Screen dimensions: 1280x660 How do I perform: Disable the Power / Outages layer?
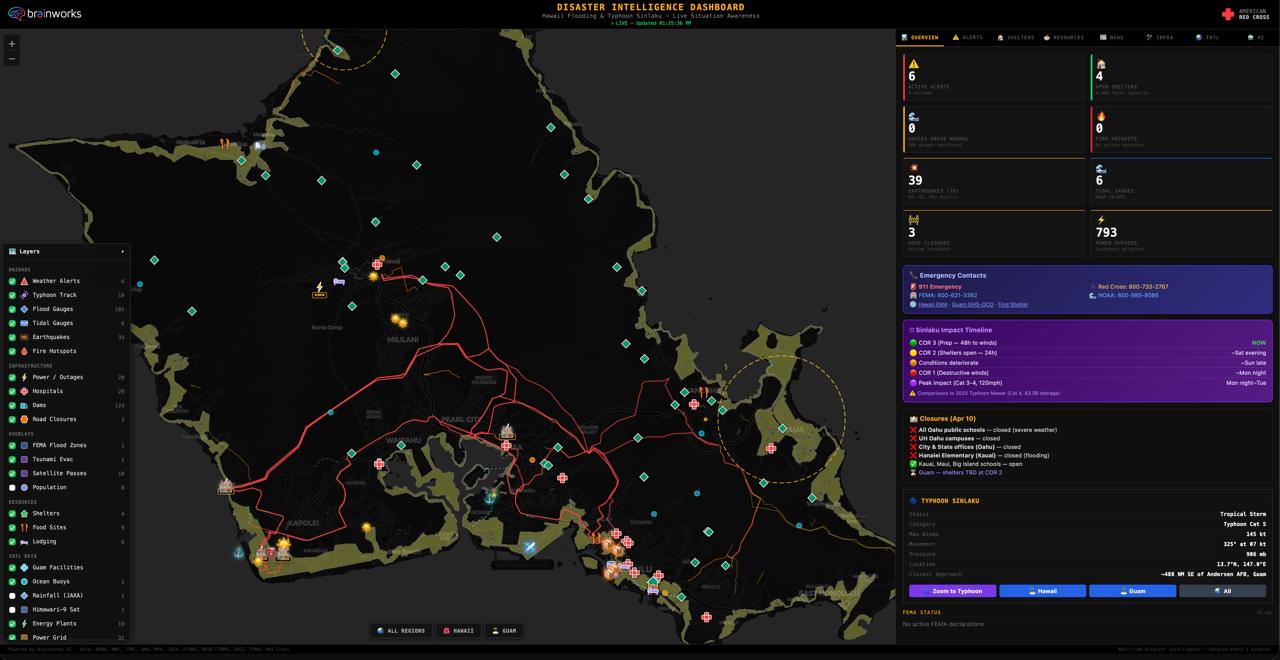pos(13,378)
